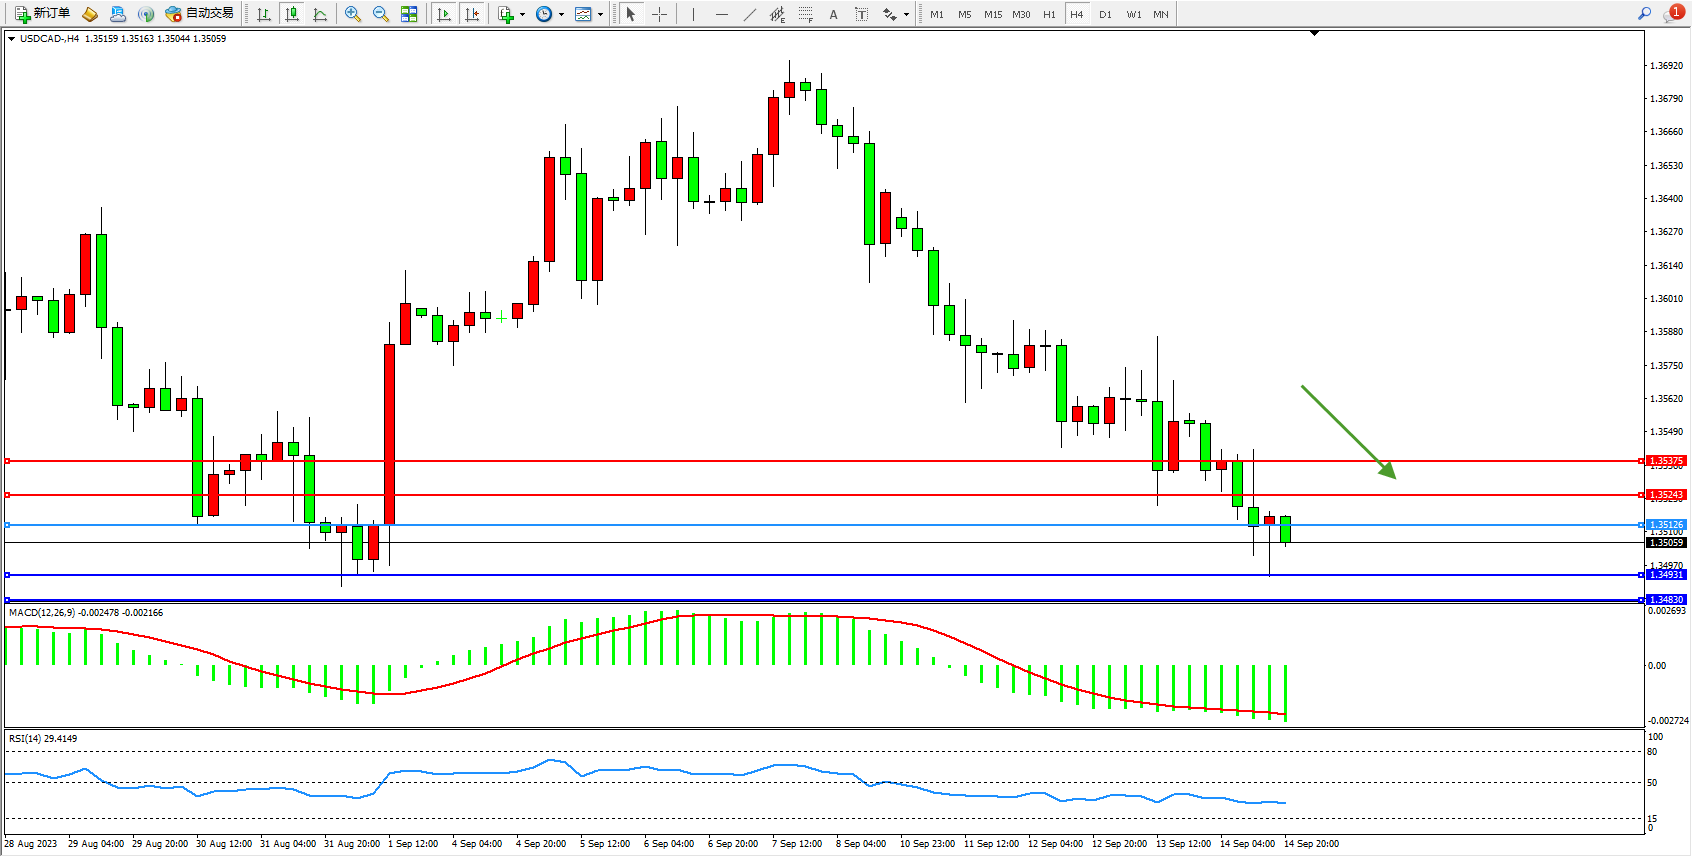Switch chart to bar chart mode
Viewport: 1692px width, 857px height.
coord(264,14)
